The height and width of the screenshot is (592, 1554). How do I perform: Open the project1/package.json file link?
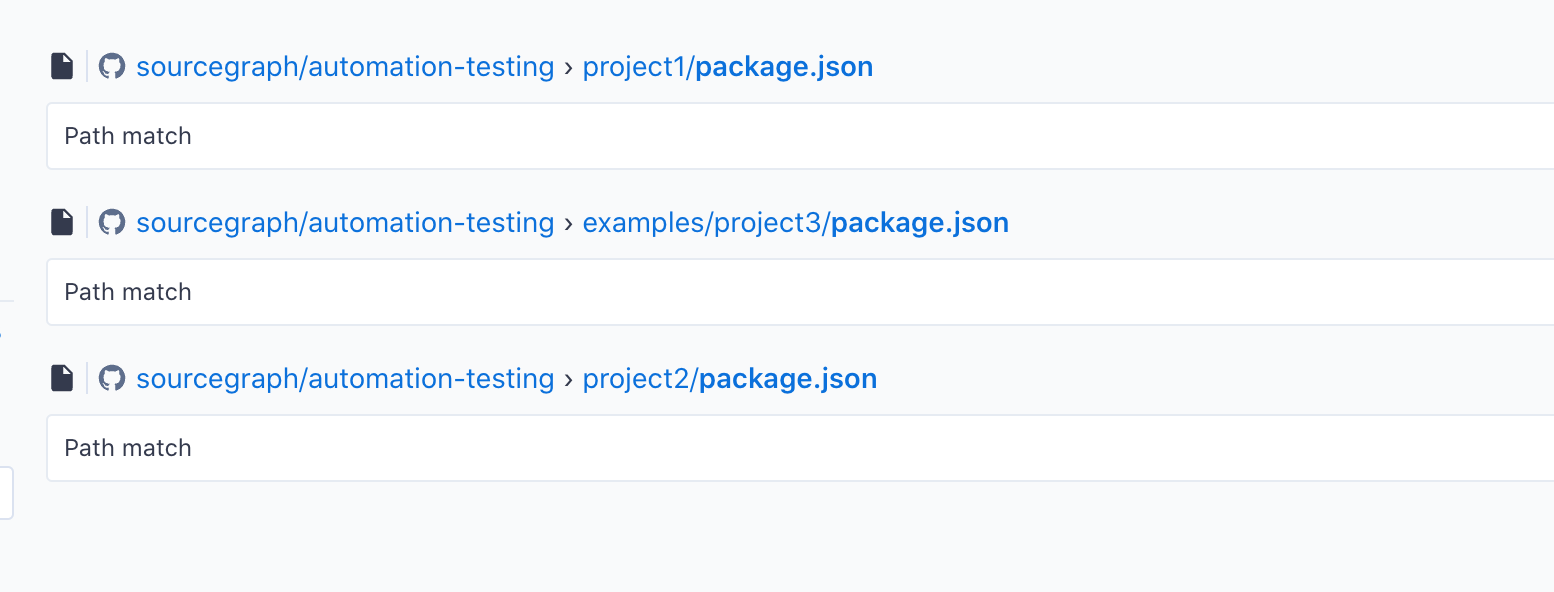point(728,67)
